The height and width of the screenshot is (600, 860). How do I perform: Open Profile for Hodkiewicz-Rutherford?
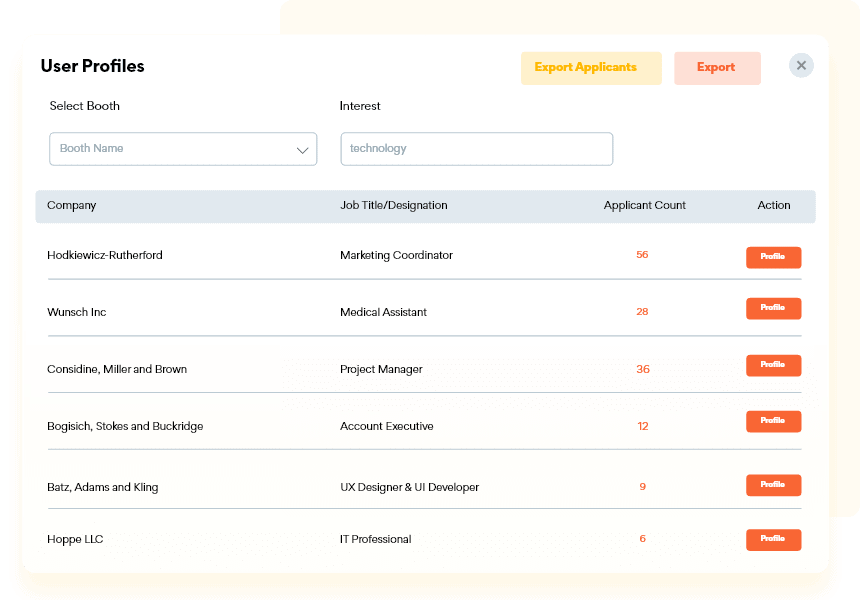point(773,257)
